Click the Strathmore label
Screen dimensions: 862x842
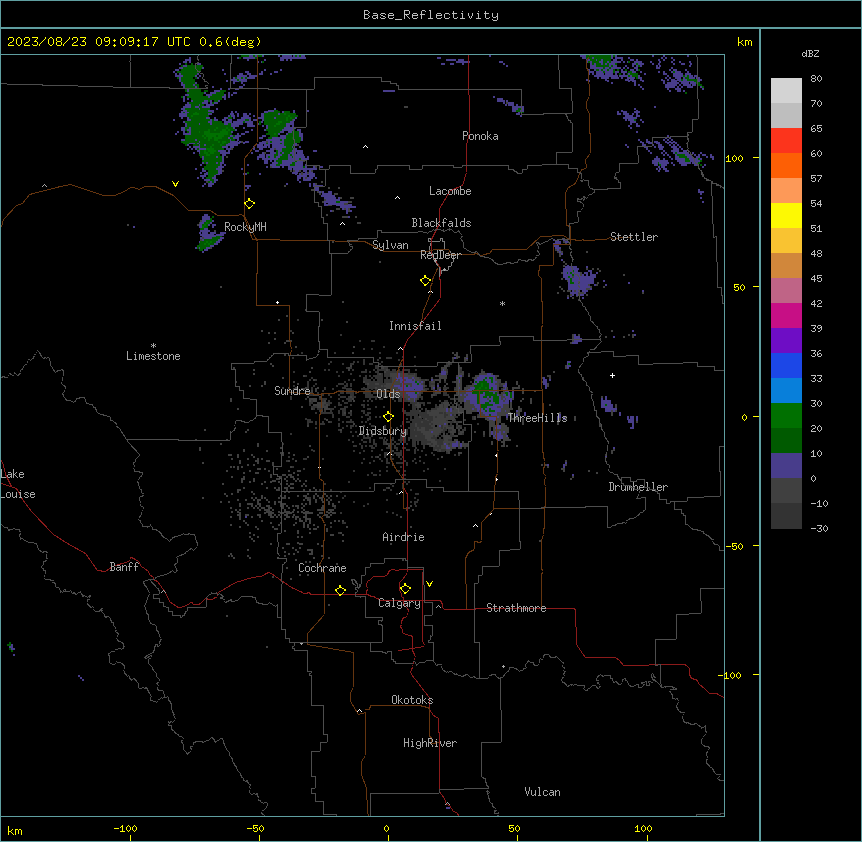click(x=516, y=608)
